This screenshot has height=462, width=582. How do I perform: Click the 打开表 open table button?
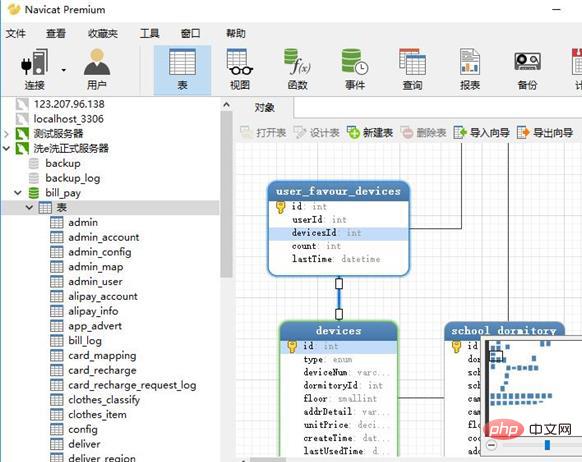[x=263, y=132]
